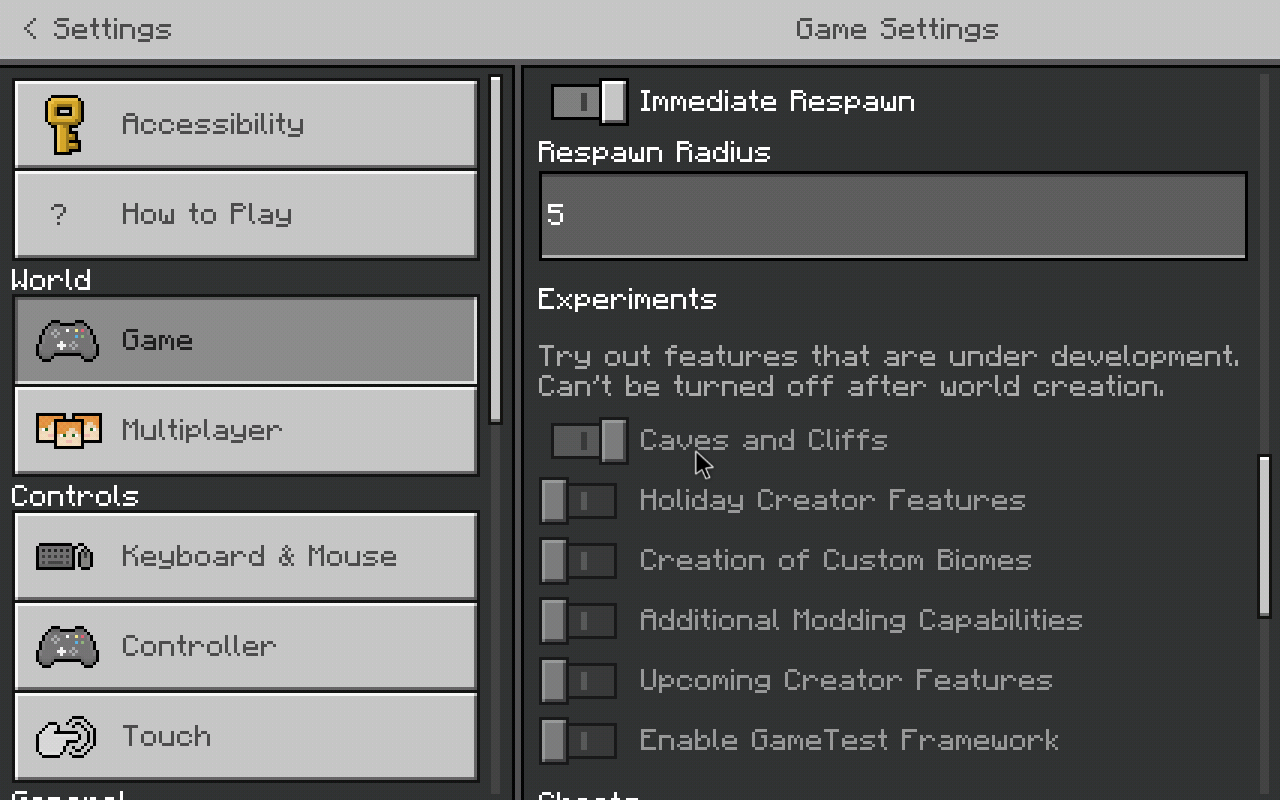Viewport: 1280px width, 800px height.
Task: Click the gamepad icon beside Game
Action: (67, 341)
